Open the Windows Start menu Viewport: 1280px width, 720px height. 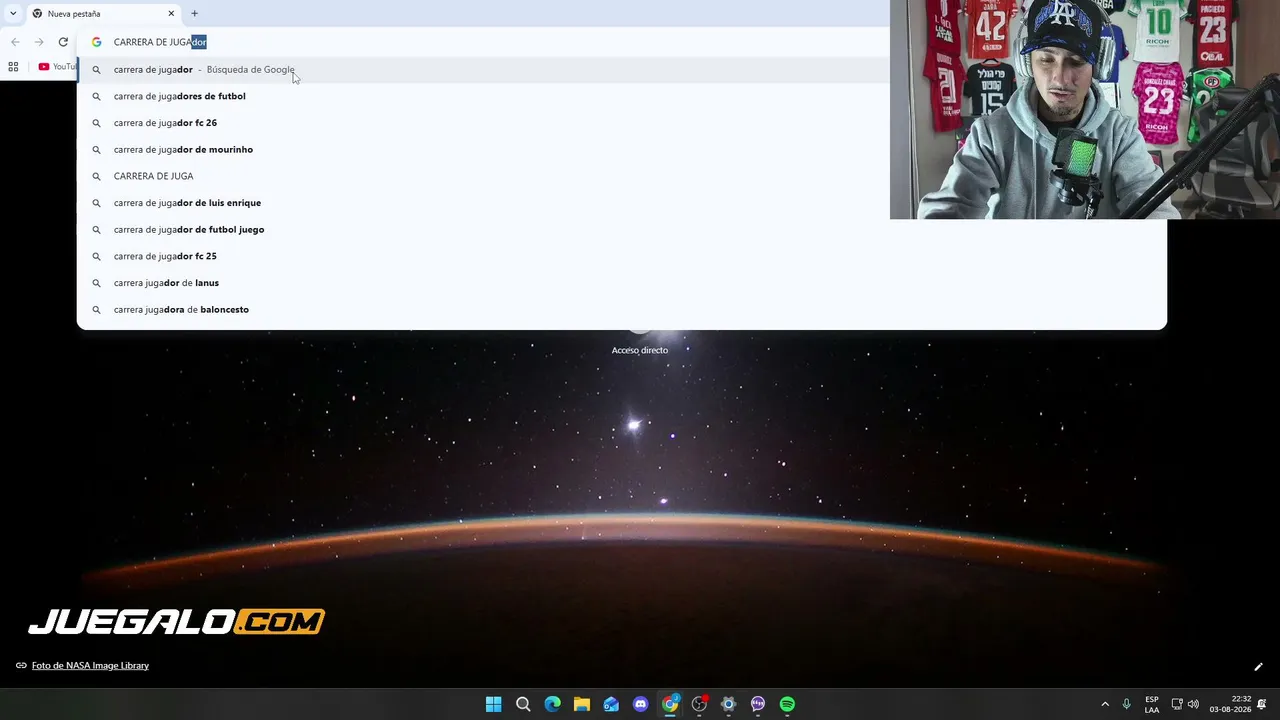point(493,704)
